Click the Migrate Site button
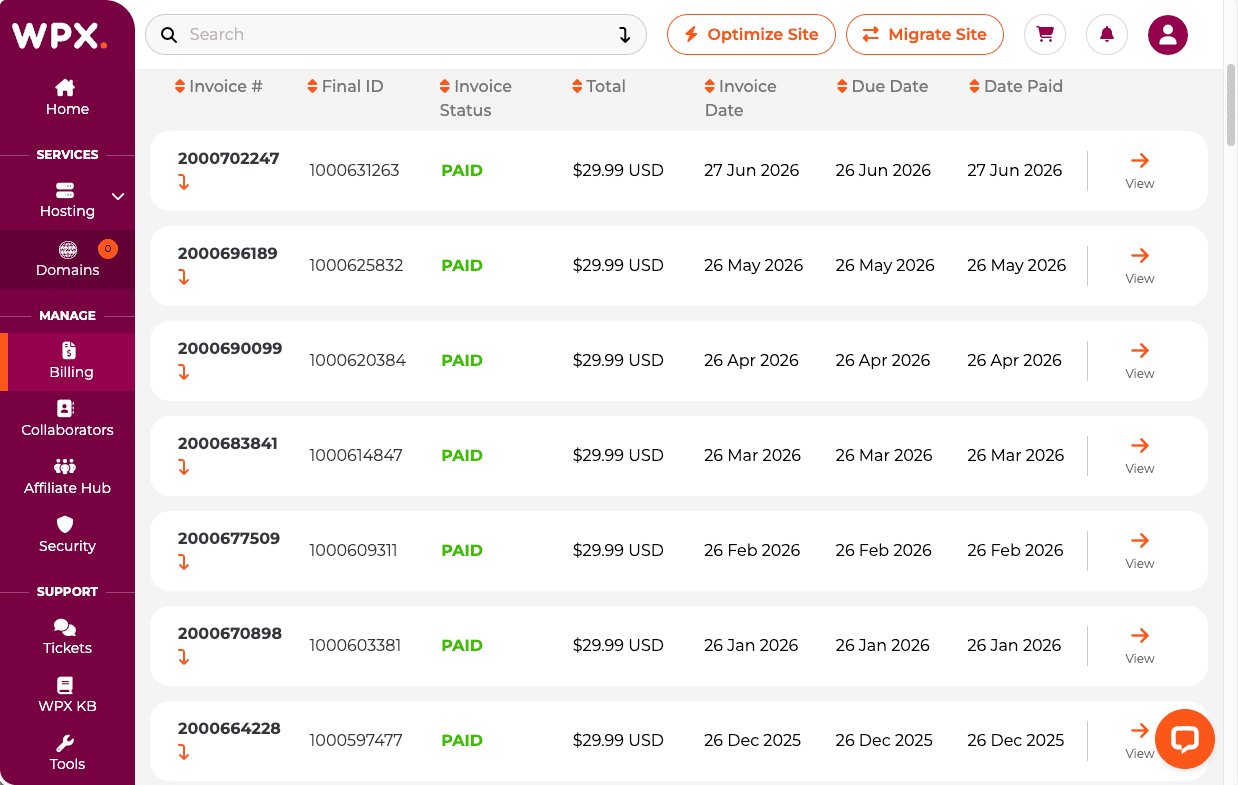The height and width of the screenshot is (785, 1238). click(925, 34)
